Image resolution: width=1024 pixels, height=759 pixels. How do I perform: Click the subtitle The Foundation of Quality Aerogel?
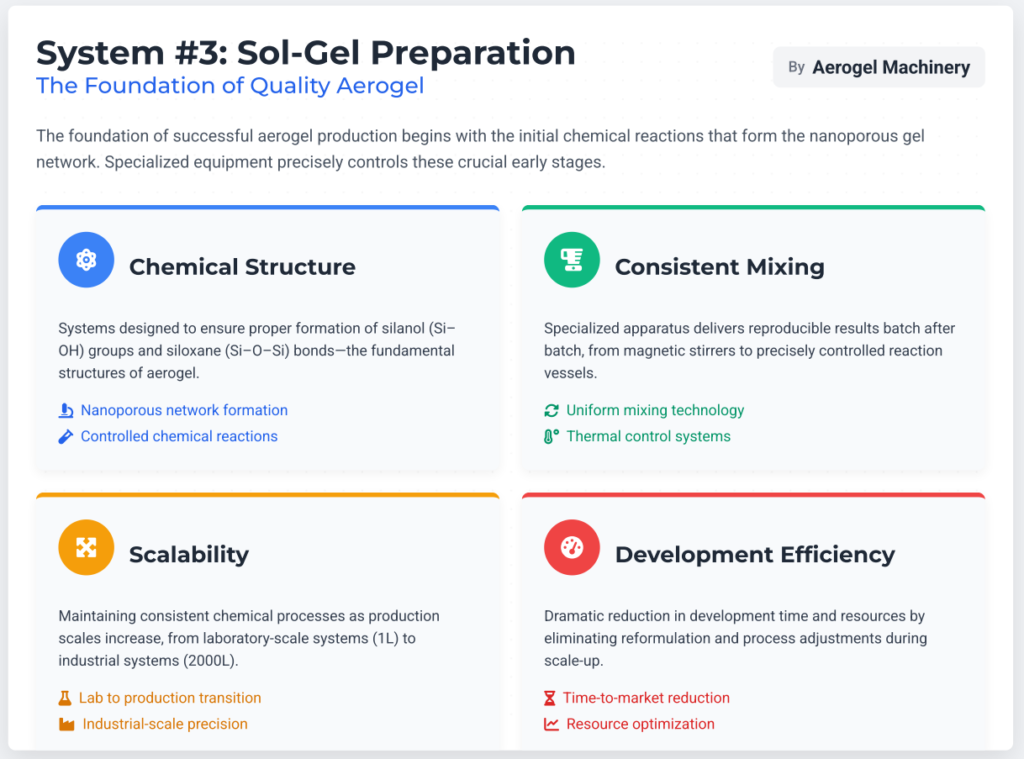230,86
